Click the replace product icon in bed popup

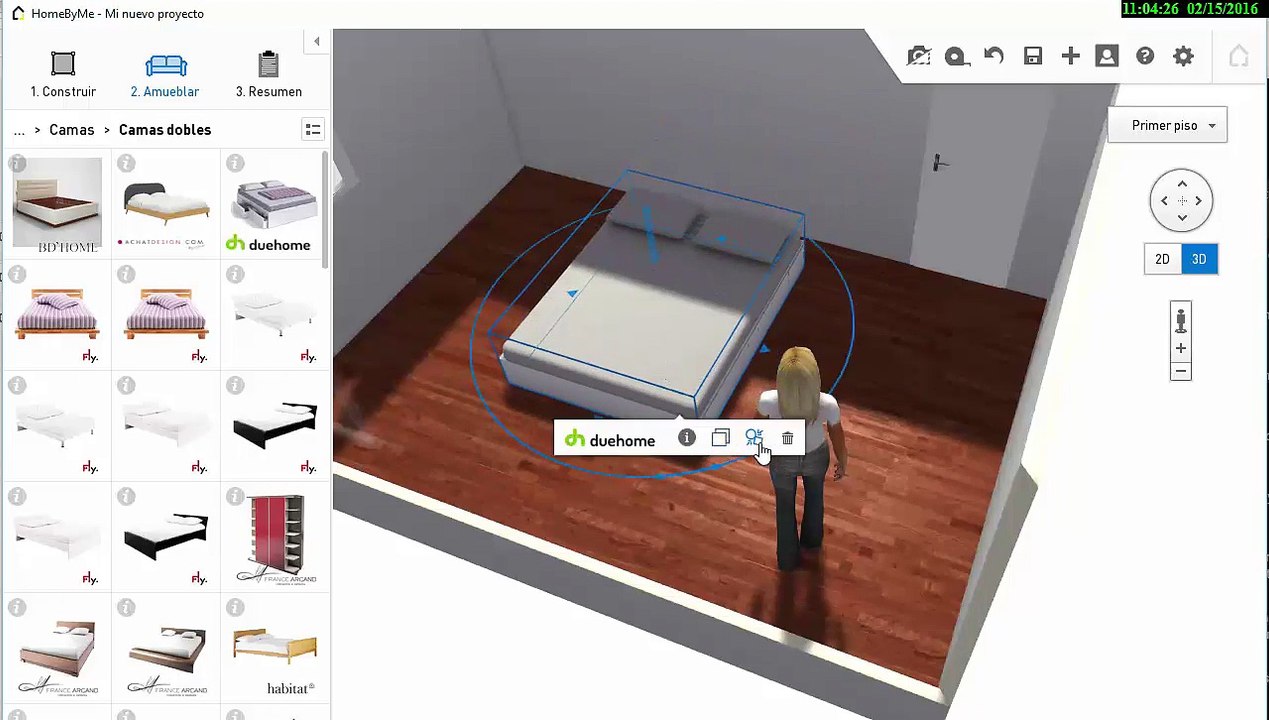(x=754, y=438)
